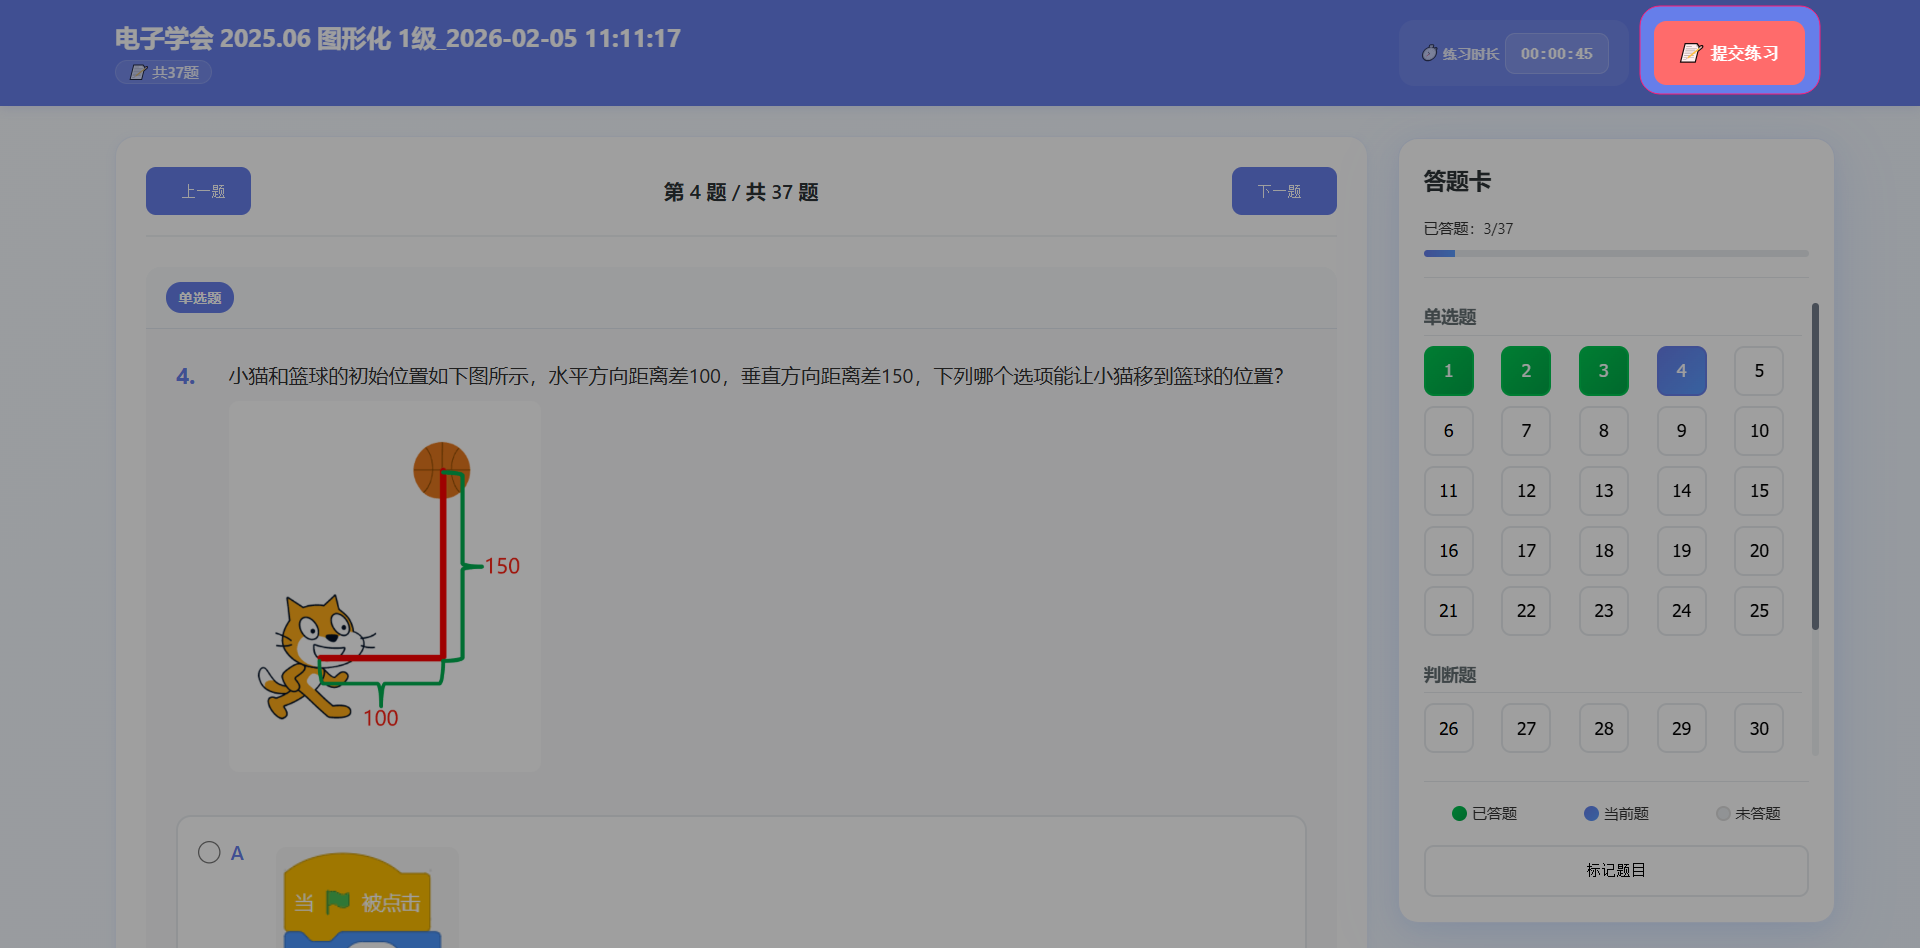Click the 答题卡 panel title
This screenshot has width=1920, height=948.
click(x=1457, y=182)
